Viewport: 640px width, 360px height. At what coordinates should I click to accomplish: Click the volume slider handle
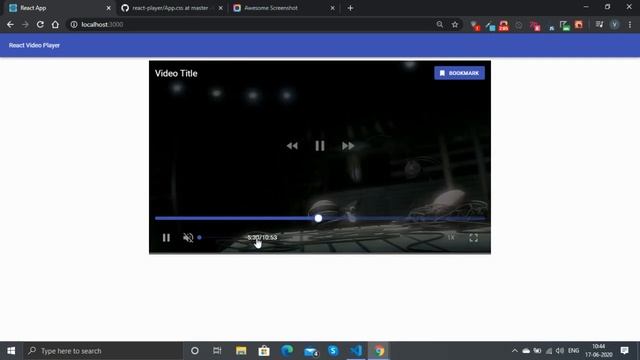[x=199, y=237]
